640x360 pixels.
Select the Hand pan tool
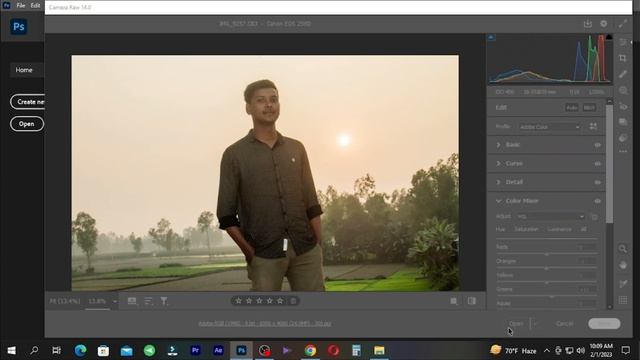coord(622,265)
